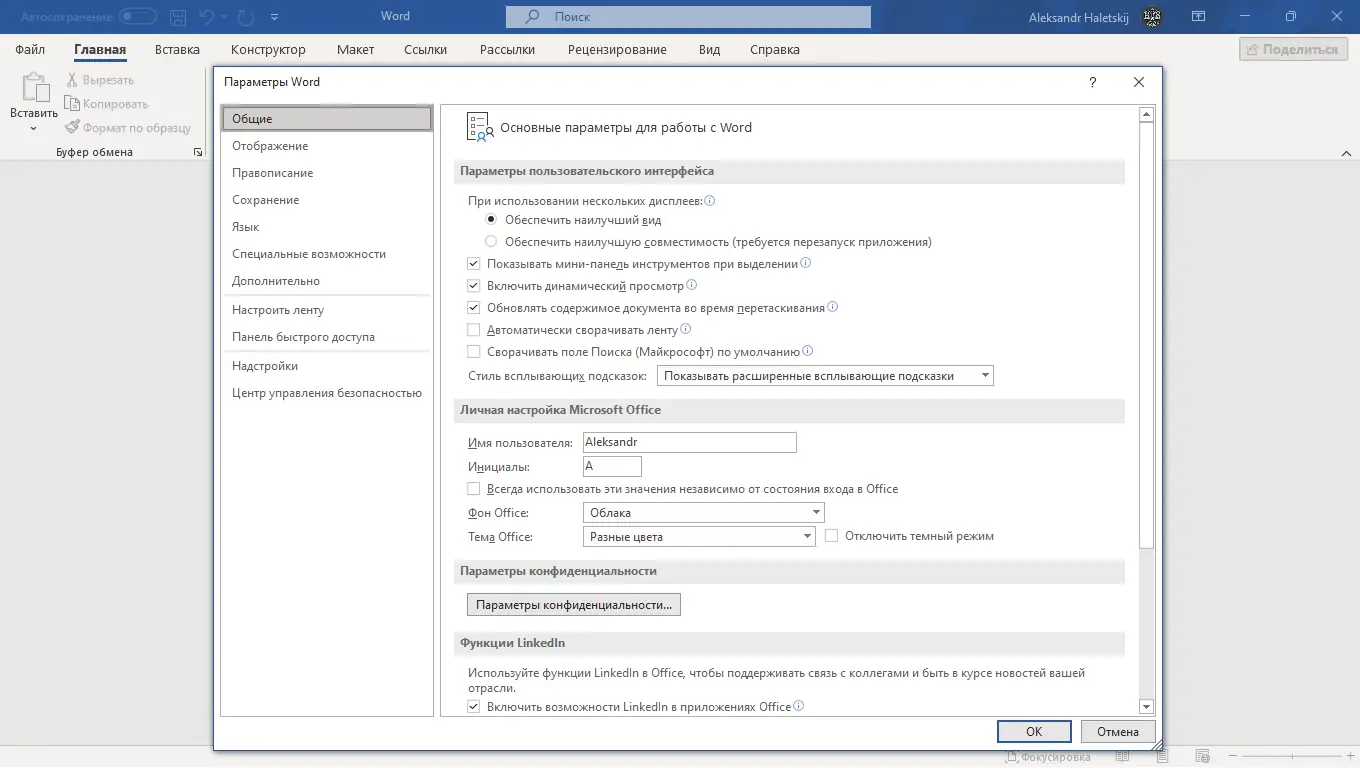Click the zoom slider in status bar

1292,757
